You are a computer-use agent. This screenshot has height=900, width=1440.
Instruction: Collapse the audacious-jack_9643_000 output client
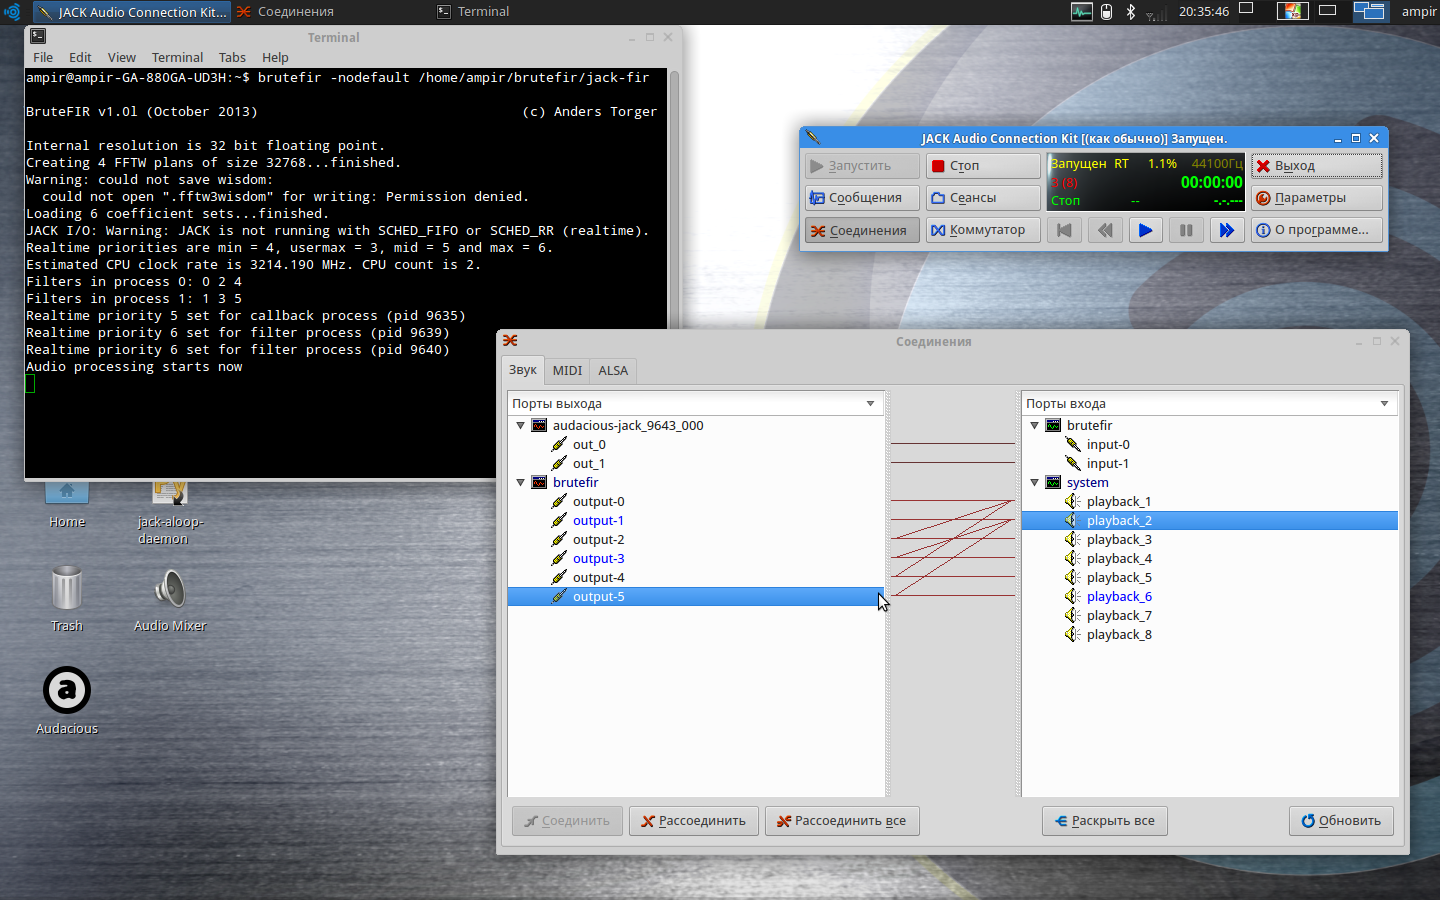click(520, 425)
